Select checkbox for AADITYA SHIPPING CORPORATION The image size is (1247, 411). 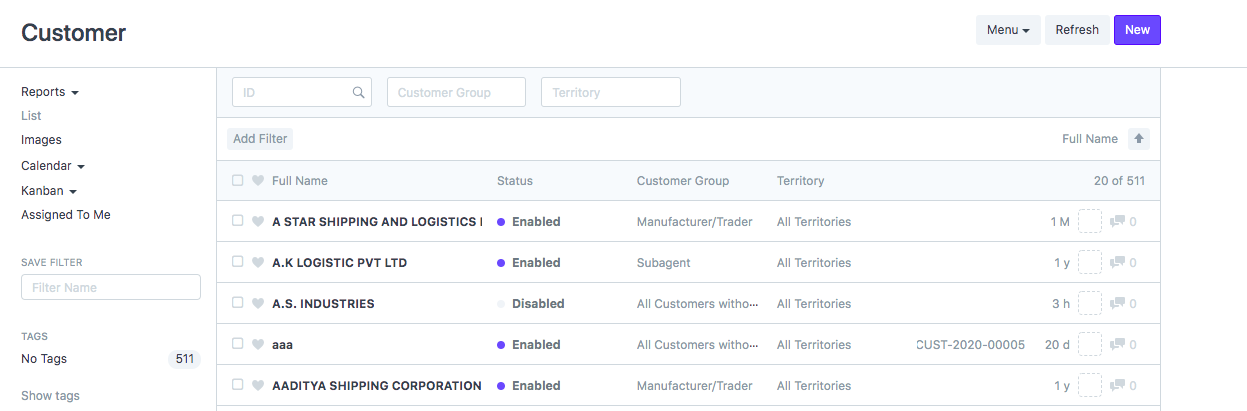[237, 385]
